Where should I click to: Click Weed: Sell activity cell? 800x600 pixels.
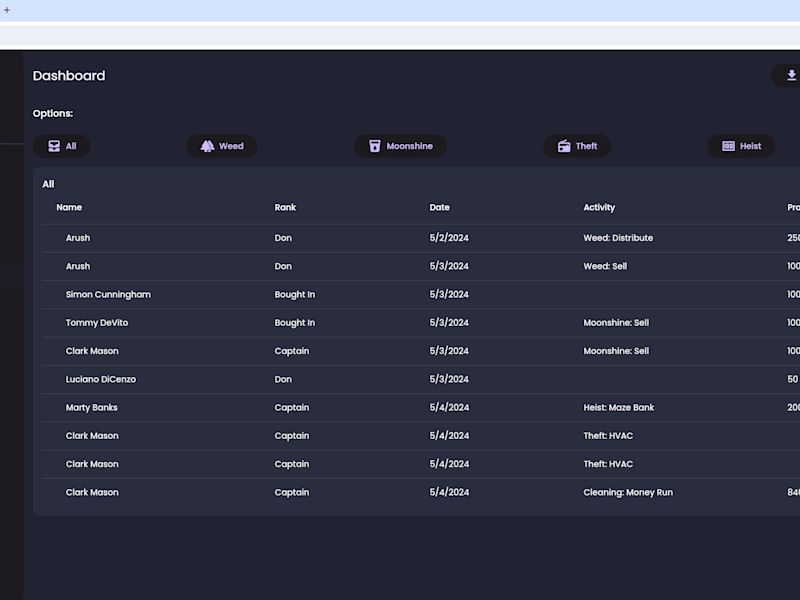tap(605, 266)
